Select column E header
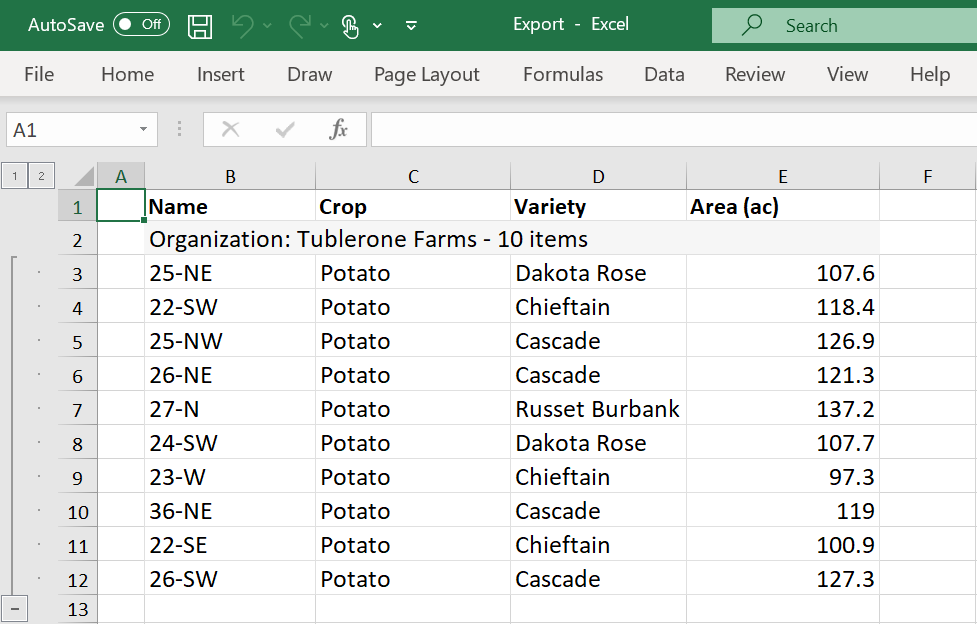 click(x=783, y=176)
